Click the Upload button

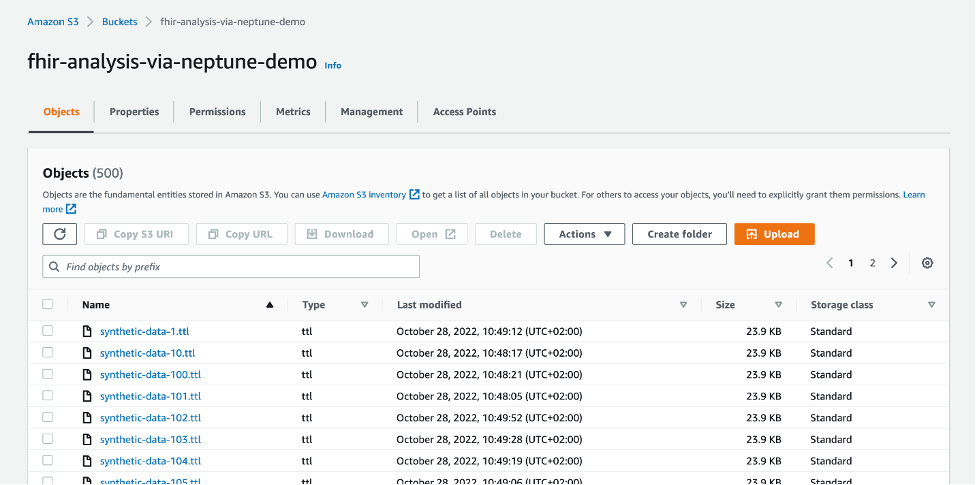tap(774, 234)
